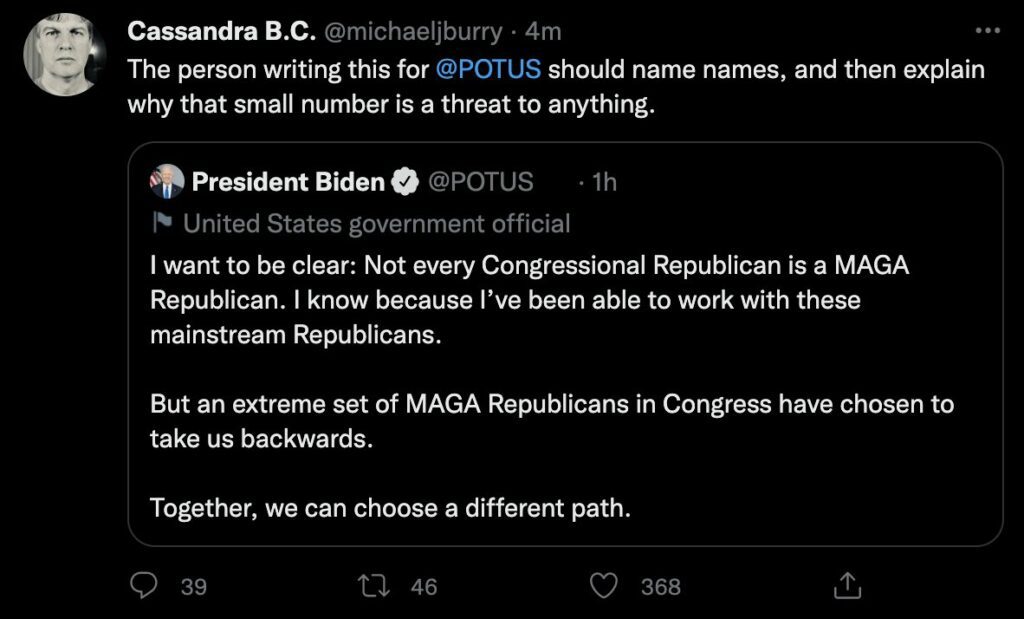Screen dimensions: 1024x619
Task: Click the 1h quoted tweet timestamp
Action: (x=604, y=182)
